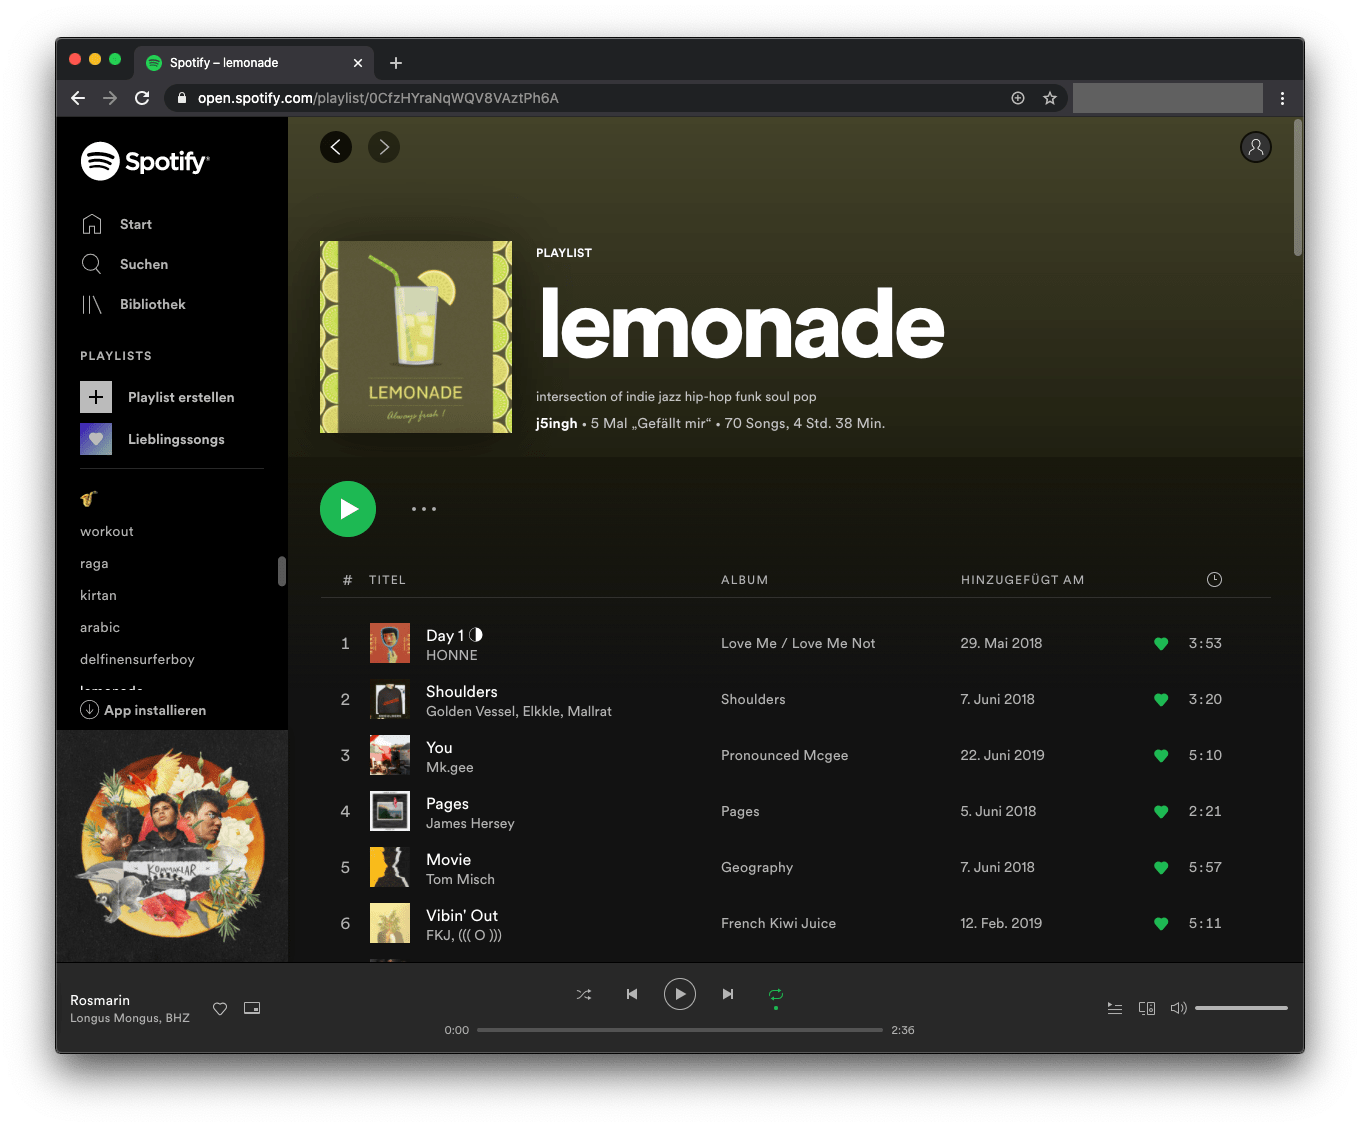Sort tracks by ALBUM column
The height and width of the screenshot is (1127, 1360).
745,580
